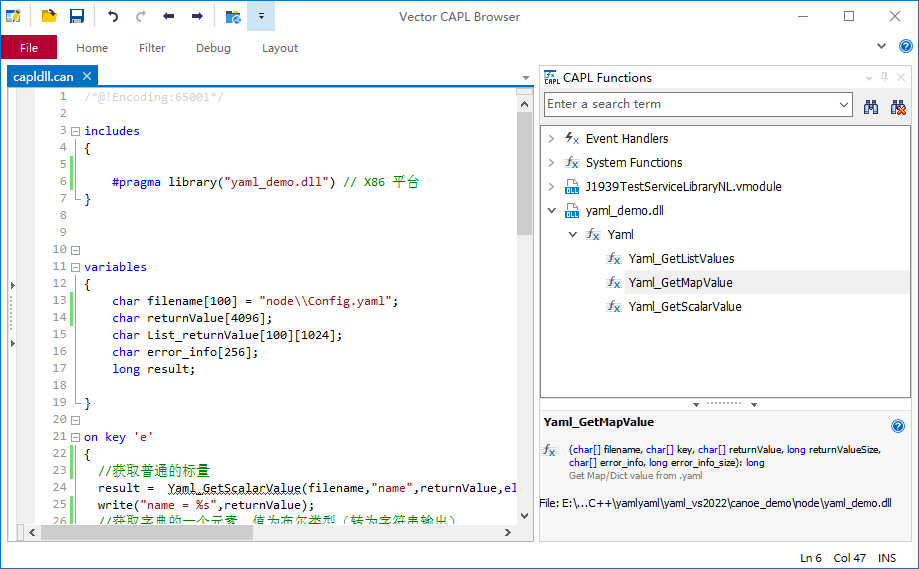Select the capldll.can document tab
Viewport: 919px width, 569px height.
coord(43,77)
